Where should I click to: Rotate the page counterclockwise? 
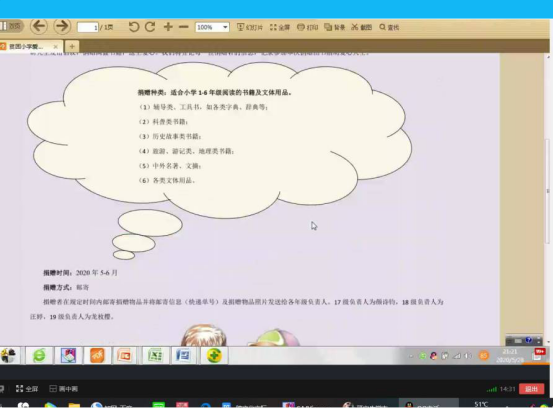pyautogui.click(x=134, y=27)
